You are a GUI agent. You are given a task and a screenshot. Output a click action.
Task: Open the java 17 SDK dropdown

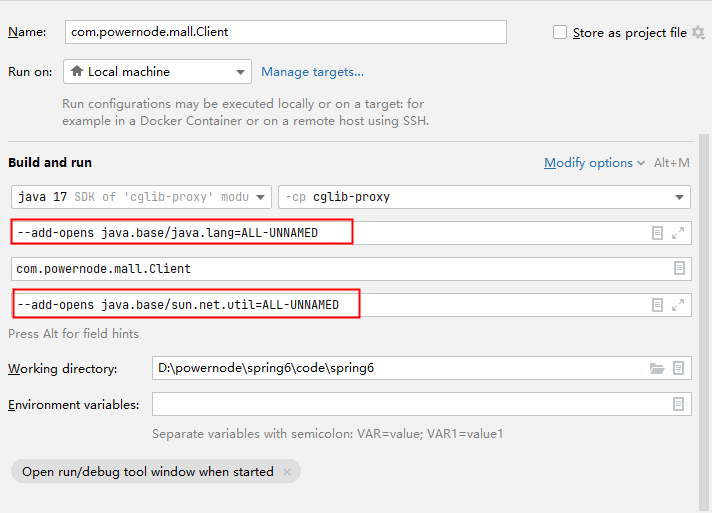coord(141,197)
